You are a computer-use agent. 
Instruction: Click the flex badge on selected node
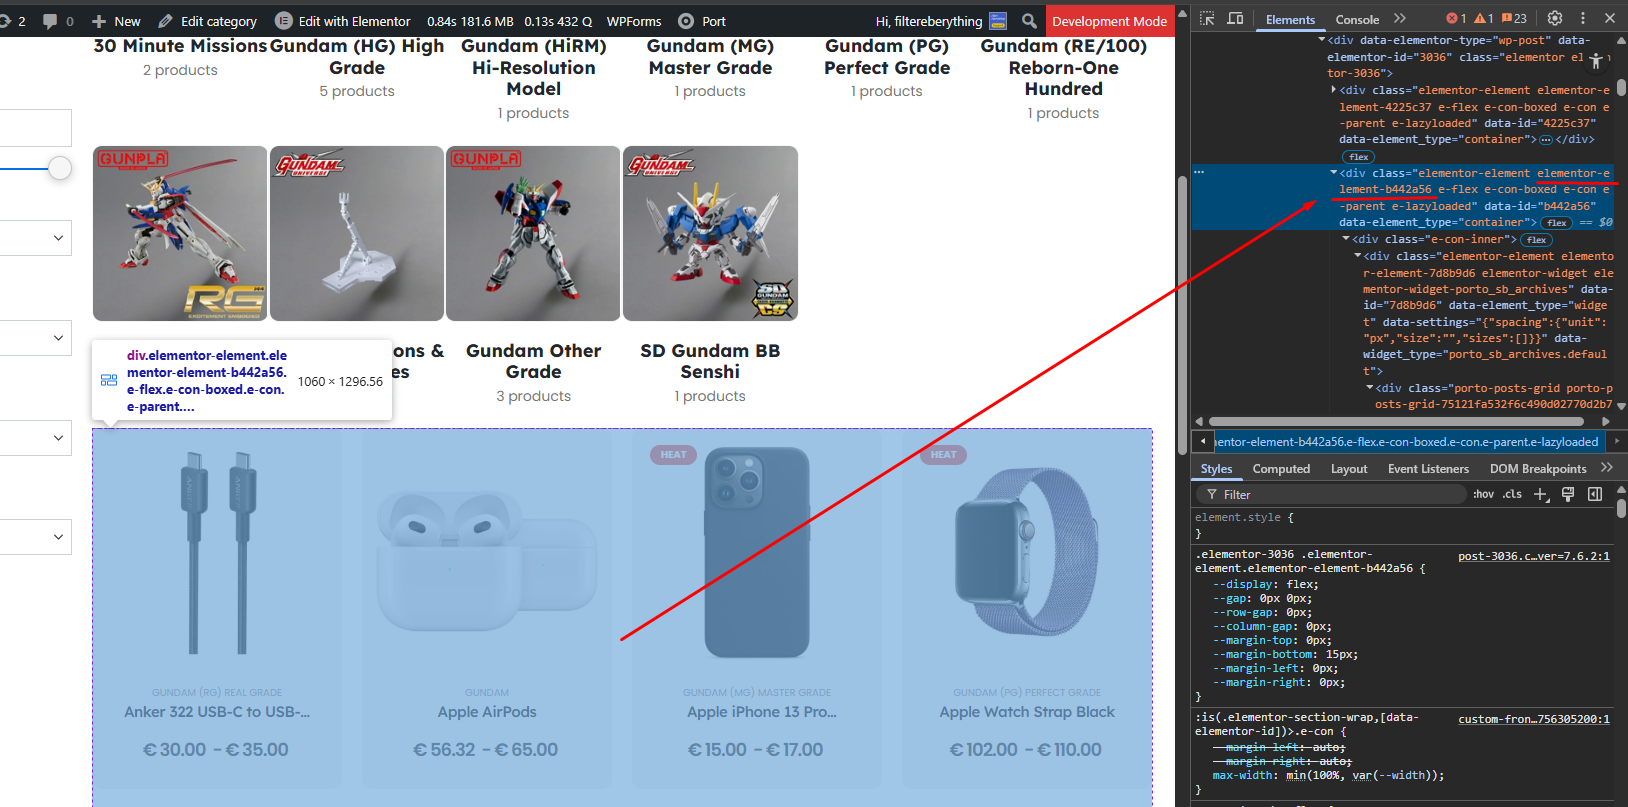click(x=1556, y=223)
